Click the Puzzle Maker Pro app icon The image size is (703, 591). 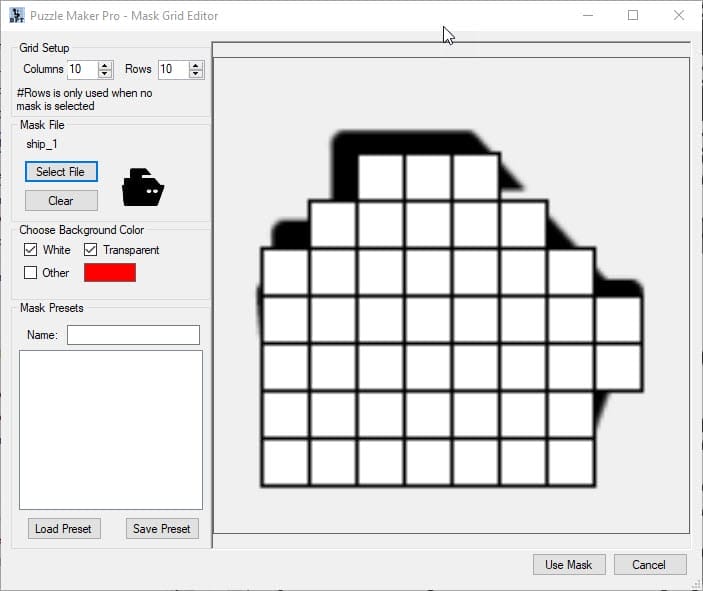16,16
